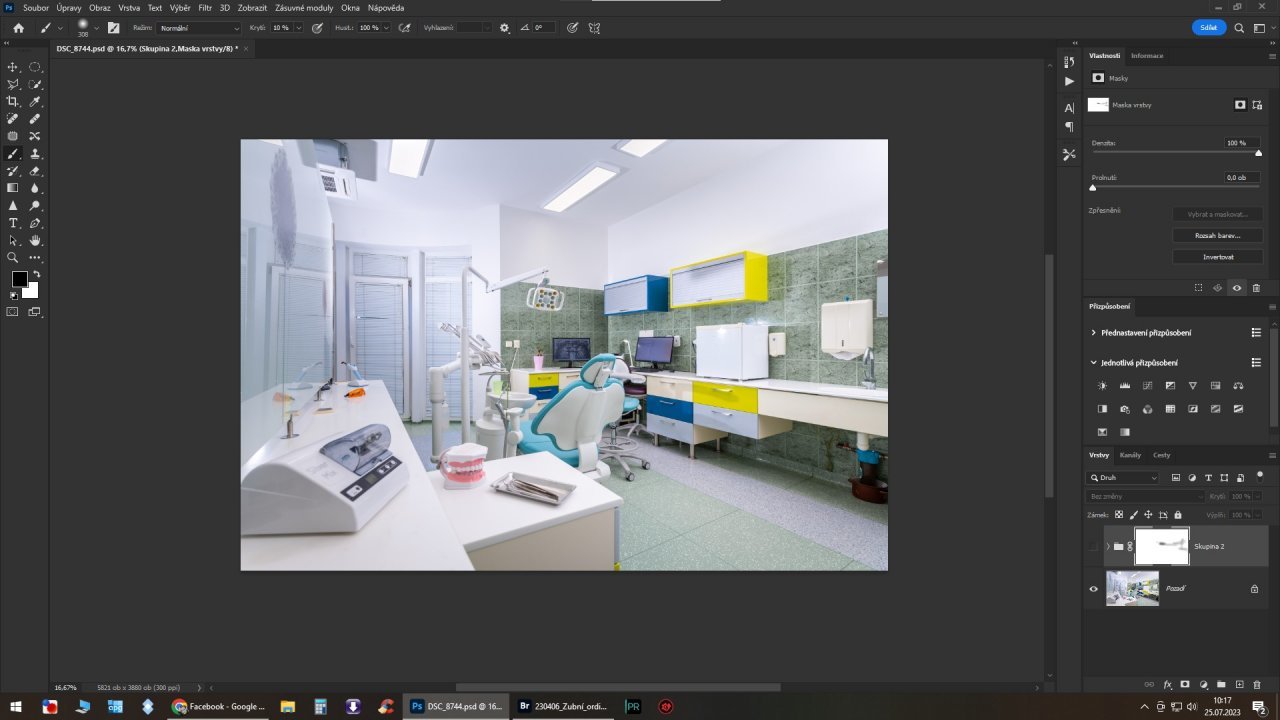Open brush settings panel icon

click(x=113, y=28)
